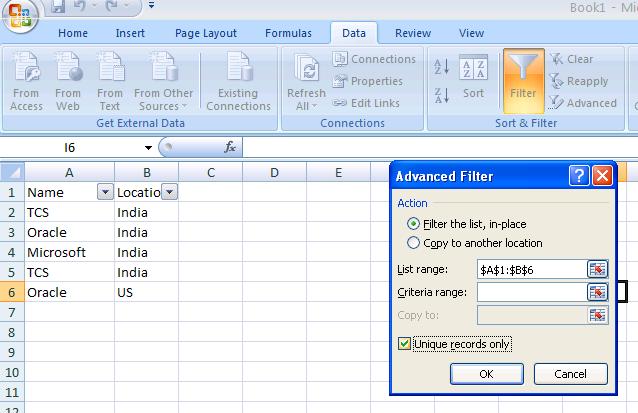Click the Redo icon

tap(111, 6)
